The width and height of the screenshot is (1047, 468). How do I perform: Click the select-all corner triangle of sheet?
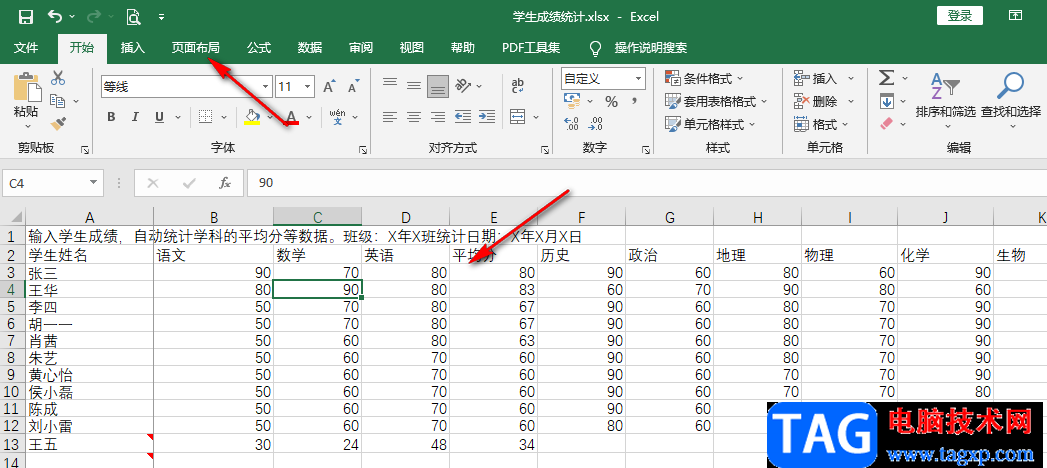pos(13,216)
